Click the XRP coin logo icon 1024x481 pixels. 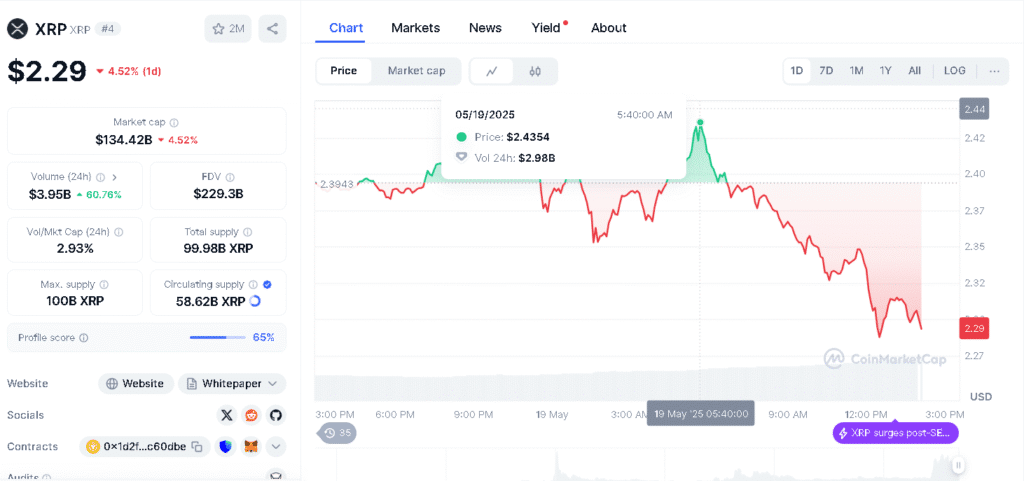pos(17,29)
